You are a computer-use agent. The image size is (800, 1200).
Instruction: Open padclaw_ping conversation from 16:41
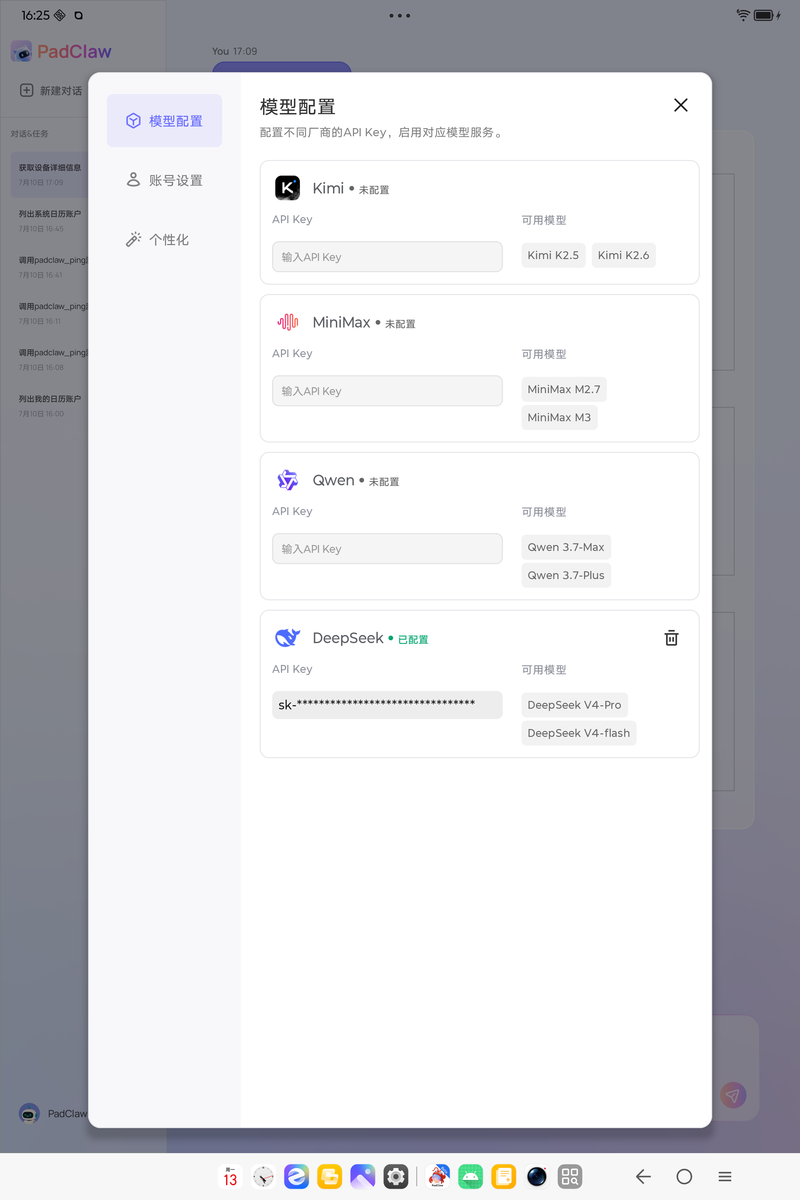(x=50, y=267)
